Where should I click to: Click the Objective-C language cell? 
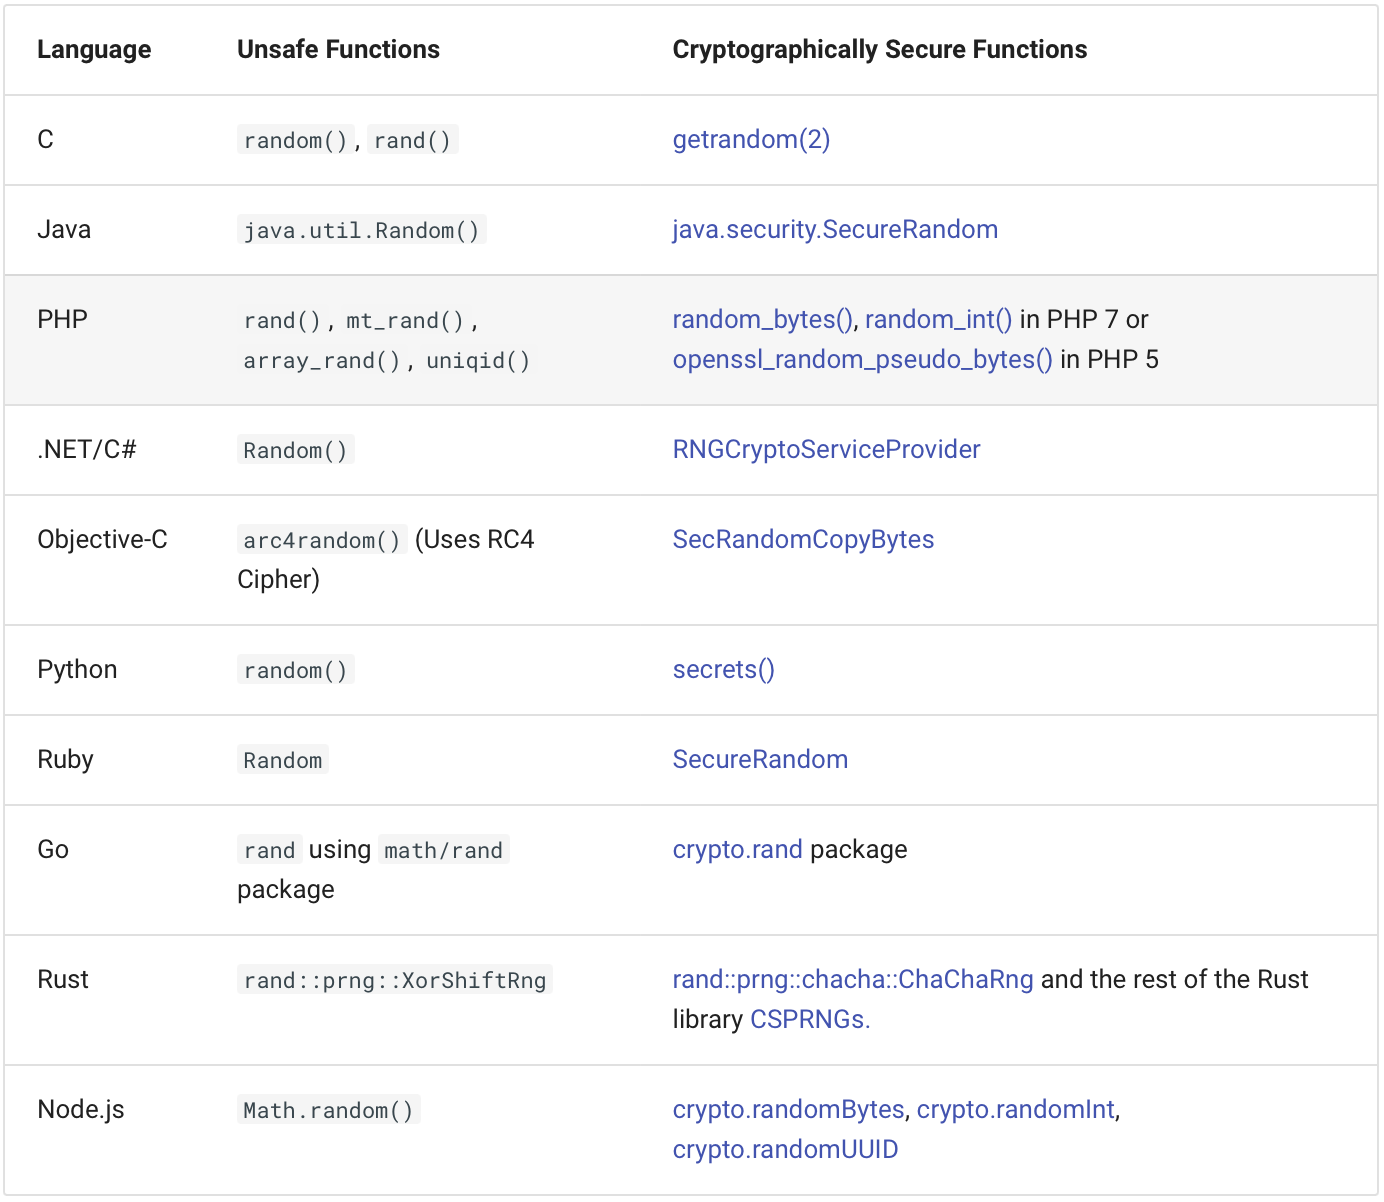coord(102,540)
